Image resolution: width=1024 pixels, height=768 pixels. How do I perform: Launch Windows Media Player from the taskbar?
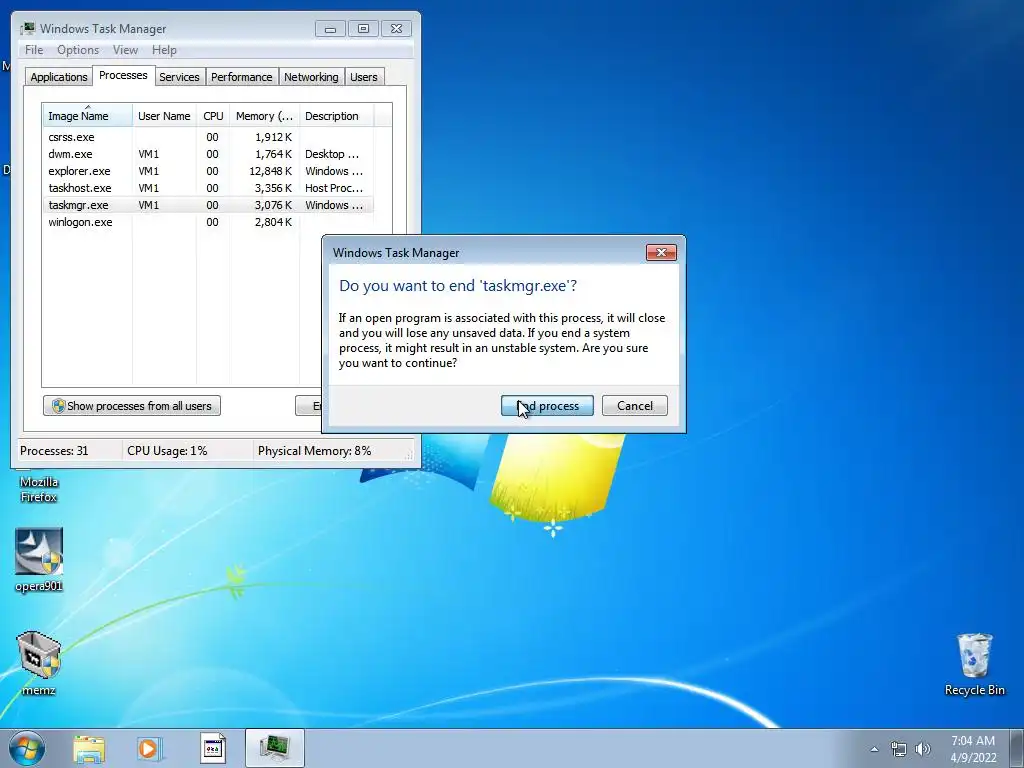pyautogui.click(x=150, y=748)
